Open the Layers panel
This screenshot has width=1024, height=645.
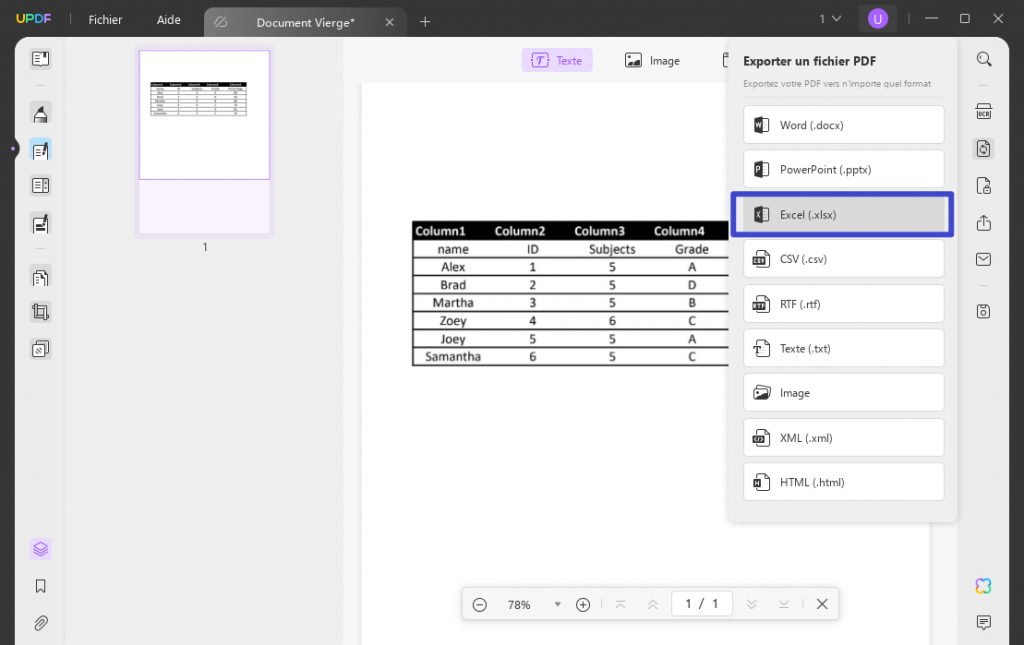pos(40,548)
